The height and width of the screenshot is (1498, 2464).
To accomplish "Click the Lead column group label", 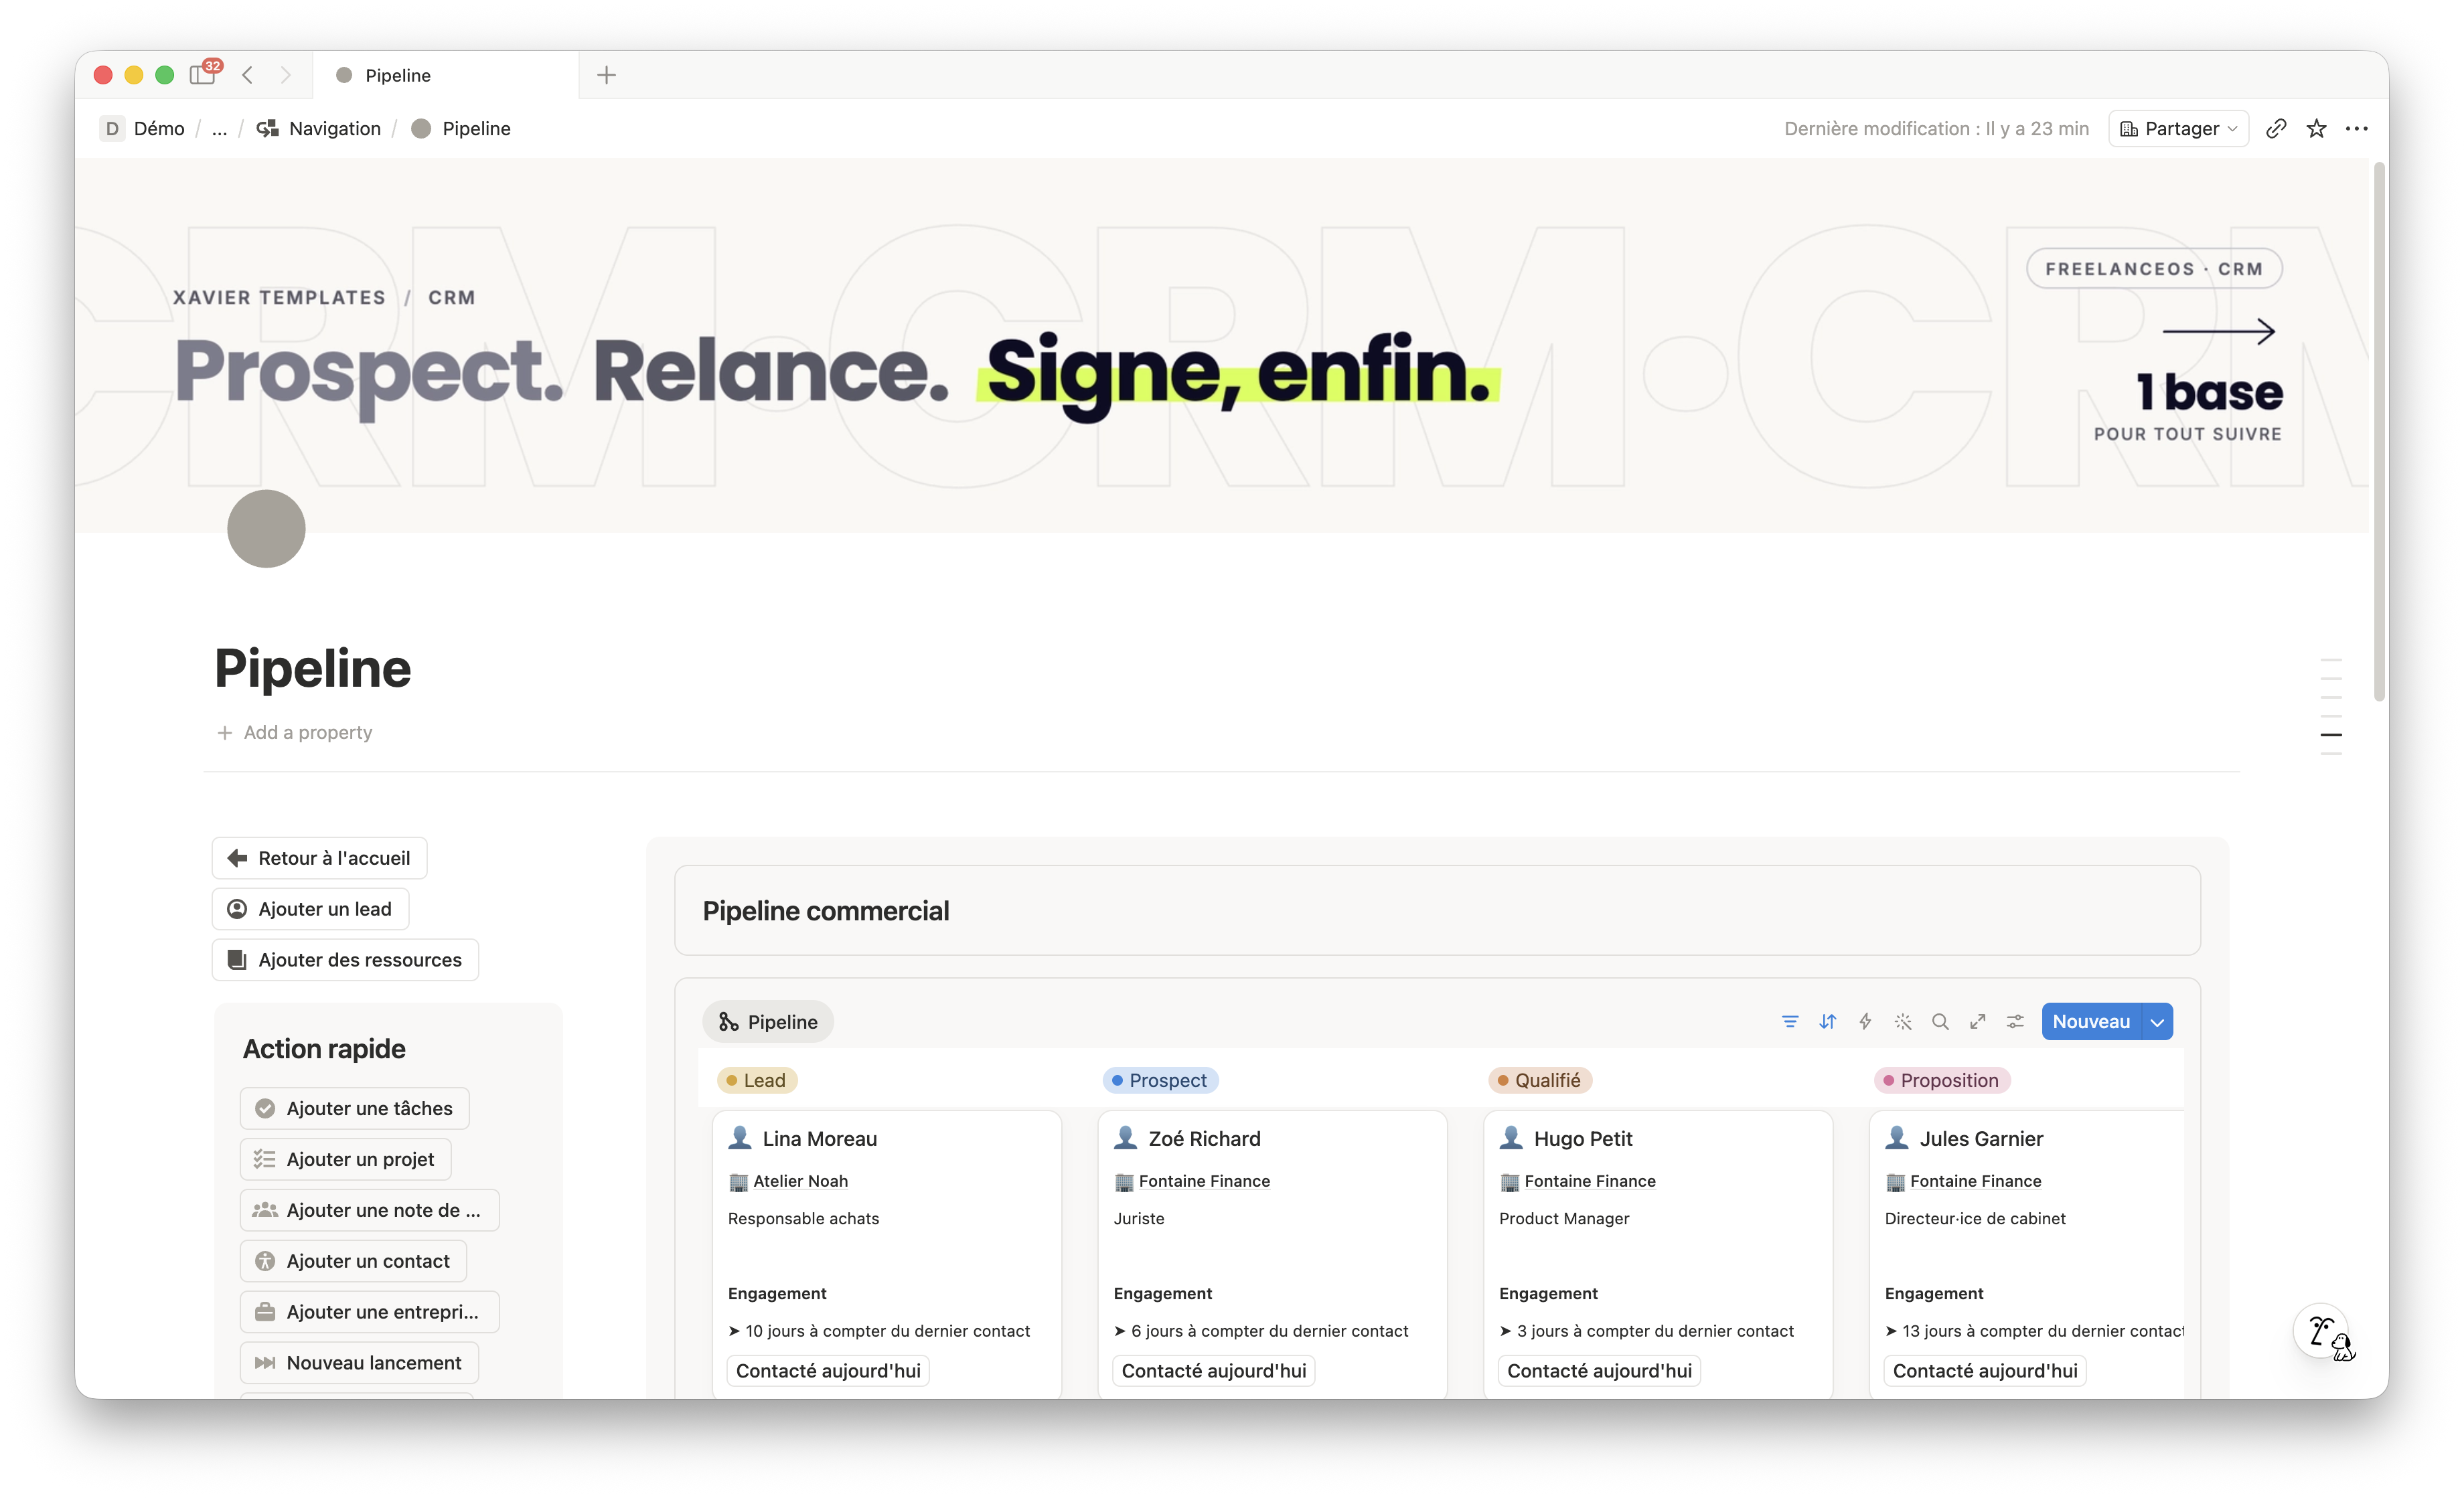I will click(757, 1080).
